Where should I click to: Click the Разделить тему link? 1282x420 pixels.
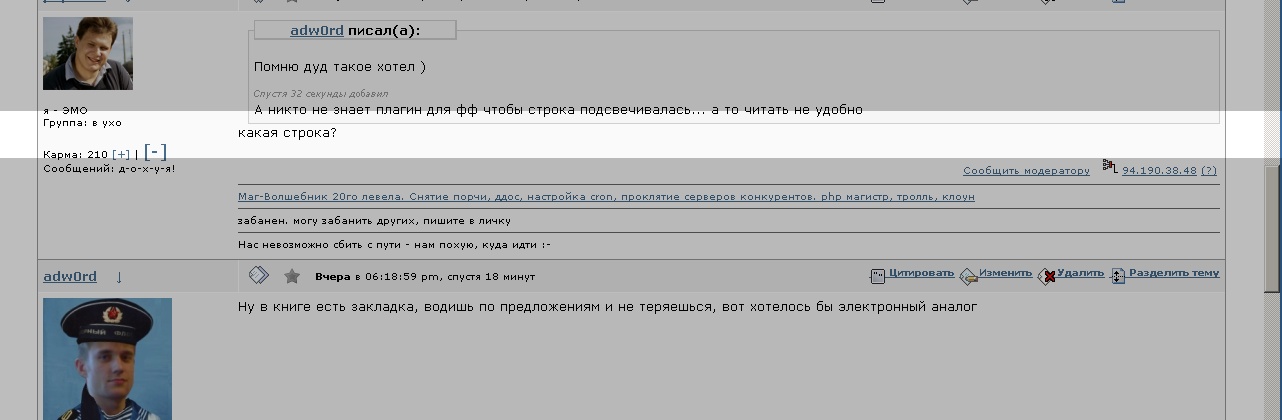coord(1174,273)
